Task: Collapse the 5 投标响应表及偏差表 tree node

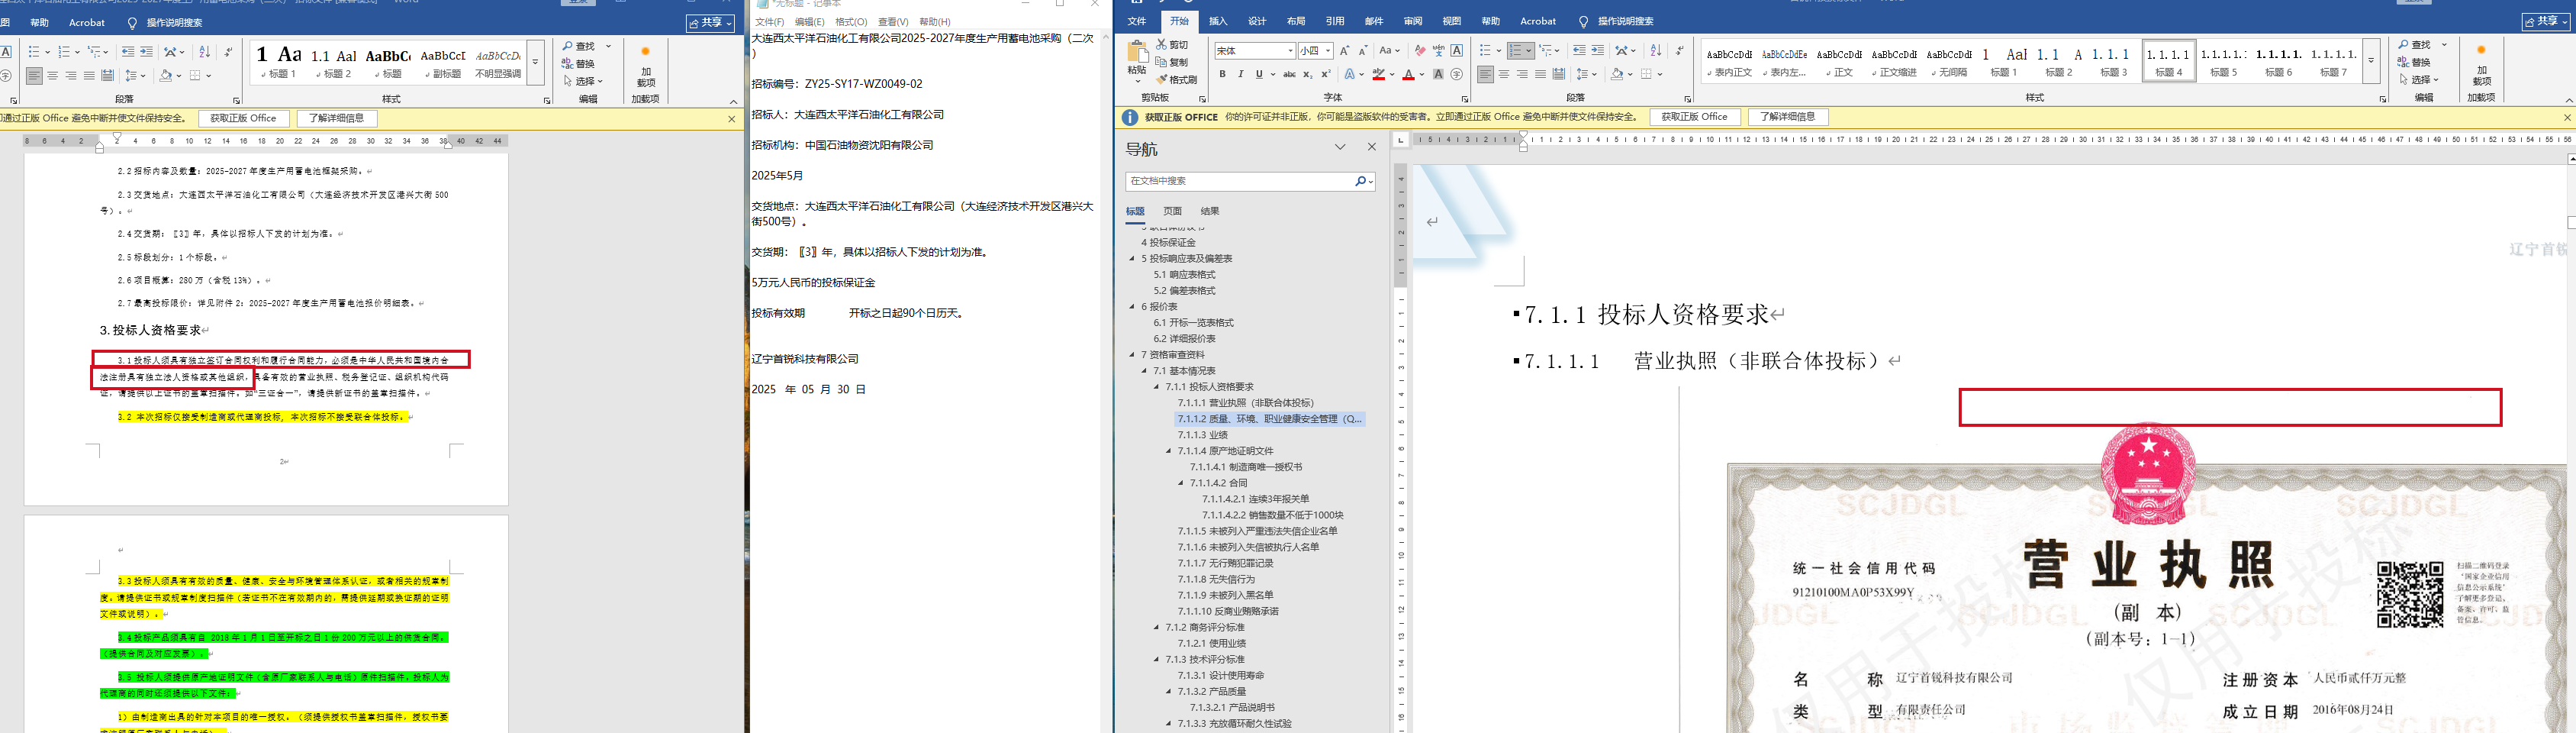Action: (x=1133, y=259)
